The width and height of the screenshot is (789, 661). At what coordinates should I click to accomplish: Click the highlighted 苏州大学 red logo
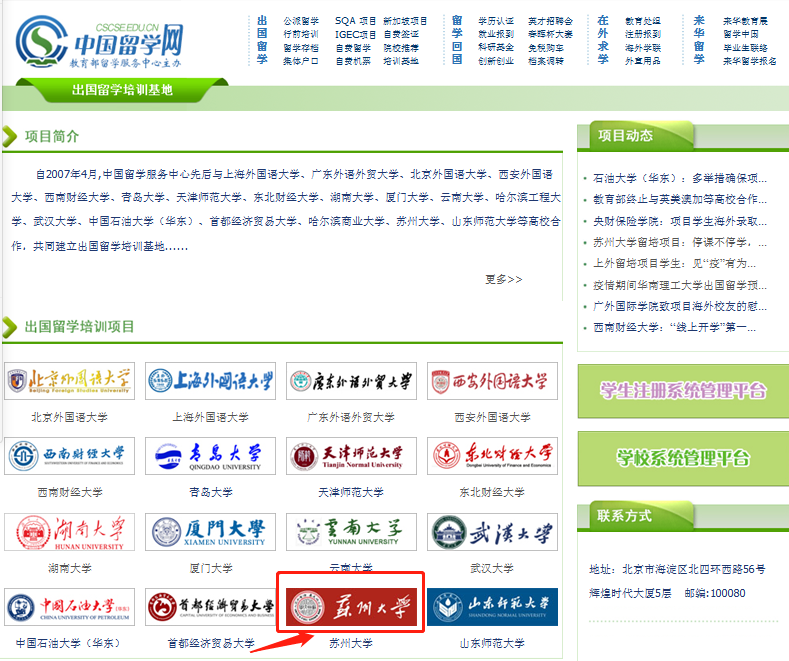pos(351,607)
